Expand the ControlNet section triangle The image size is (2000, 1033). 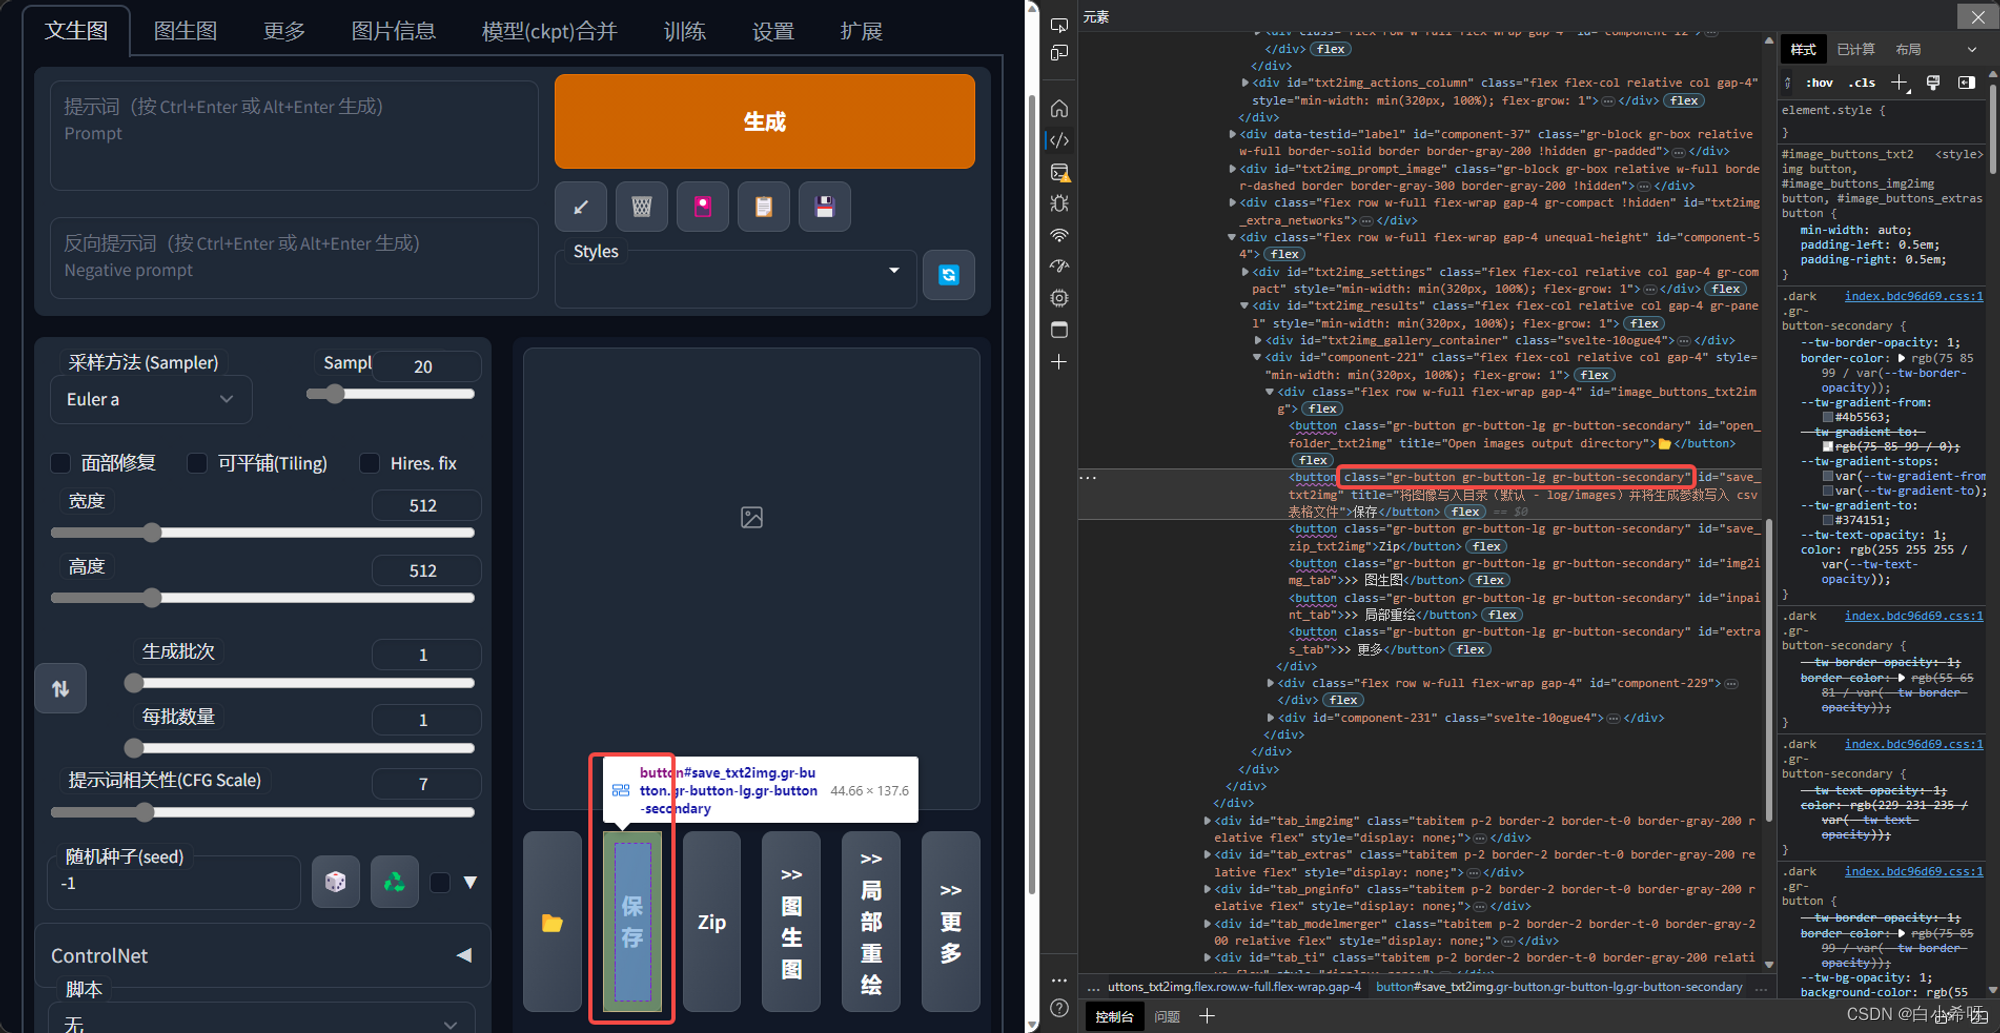[x=464, y=955]
